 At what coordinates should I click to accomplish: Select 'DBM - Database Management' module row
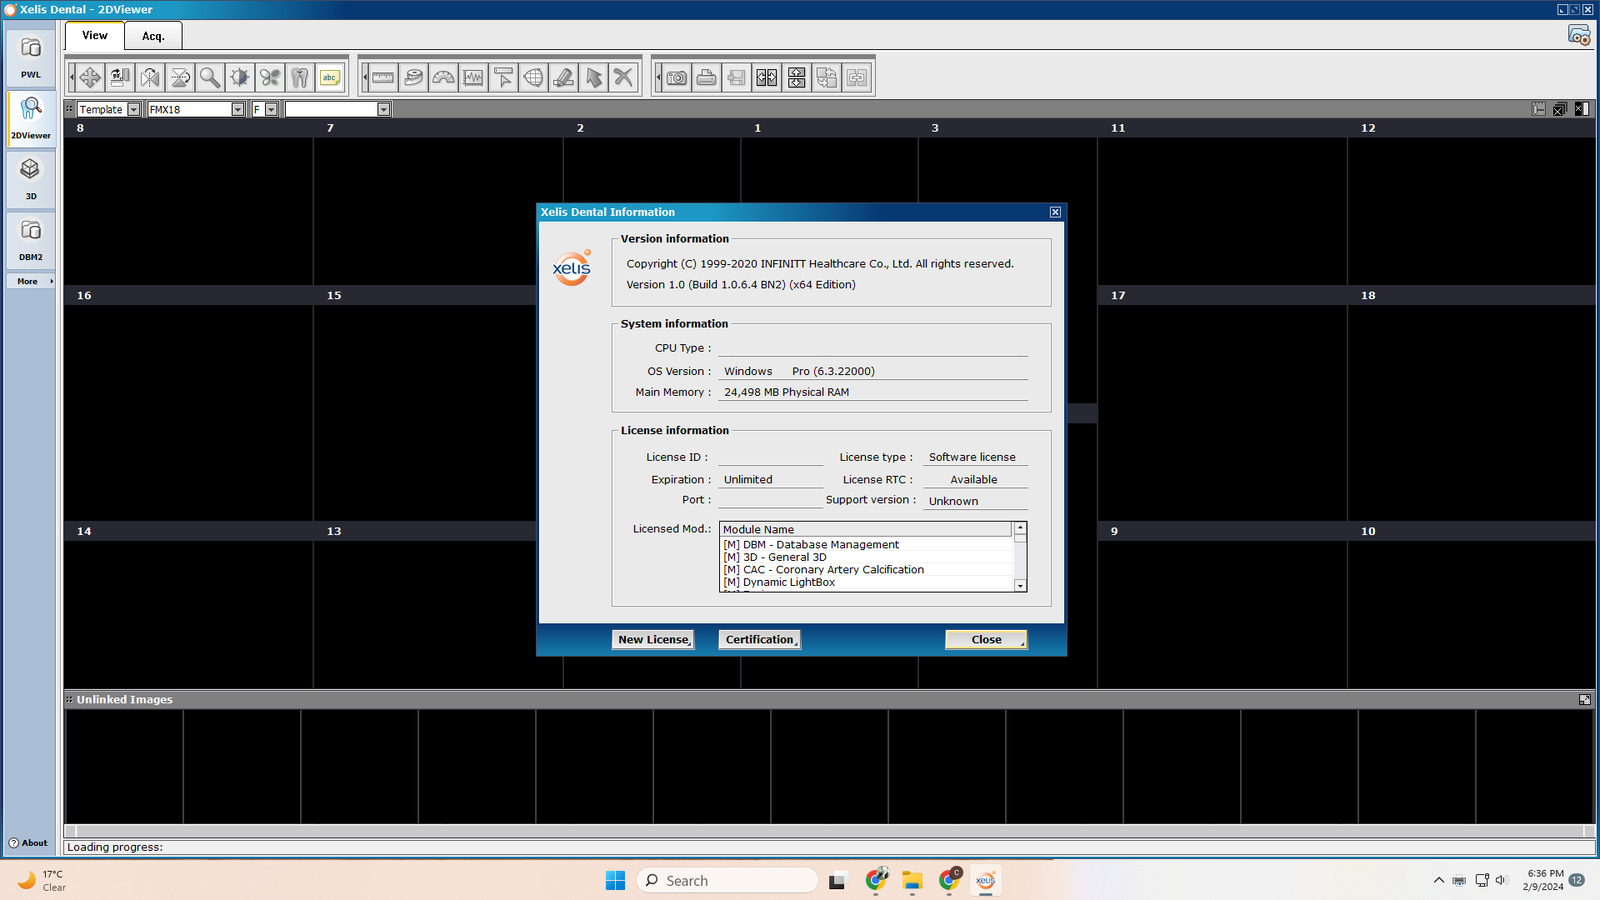point(866,545)
